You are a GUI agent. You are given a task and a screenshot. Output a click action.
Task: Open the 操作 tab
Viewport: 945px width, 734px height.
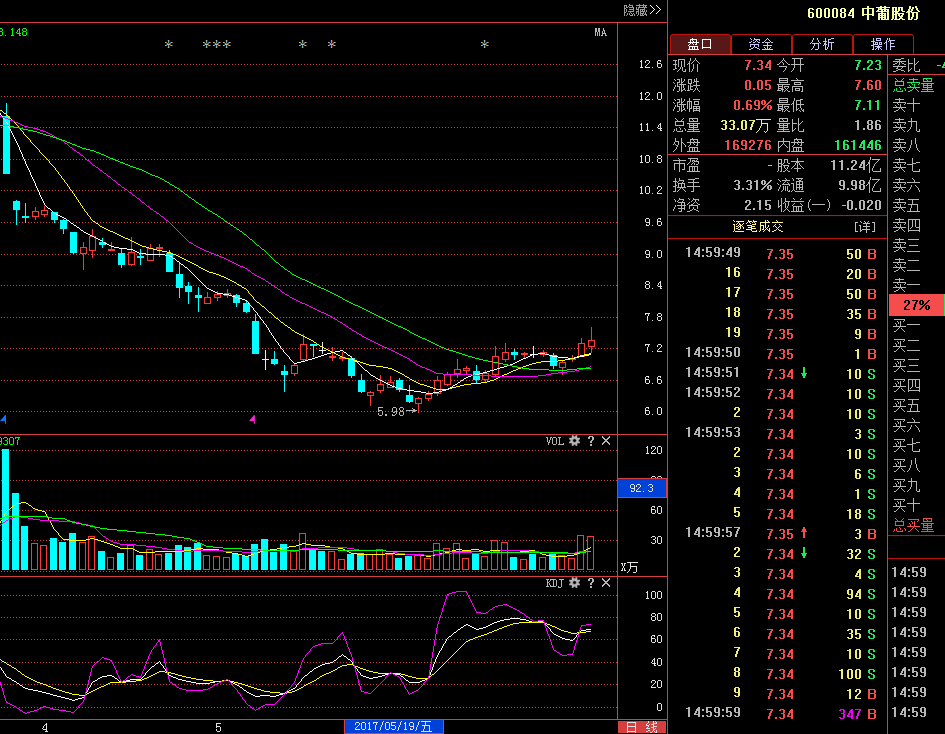(883, 44)
